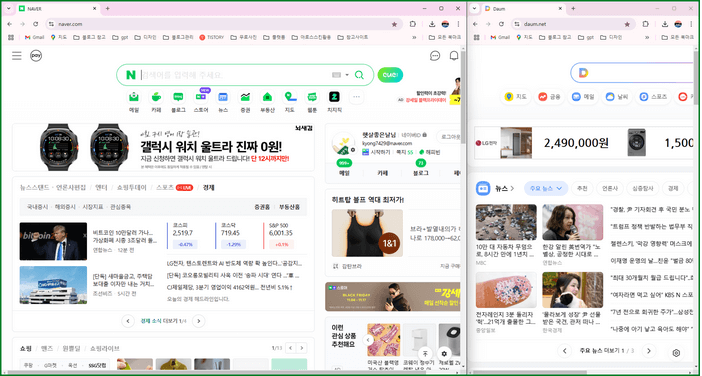Open Chrome downloads in Naver window
The image size is (702, 376).
432,24
